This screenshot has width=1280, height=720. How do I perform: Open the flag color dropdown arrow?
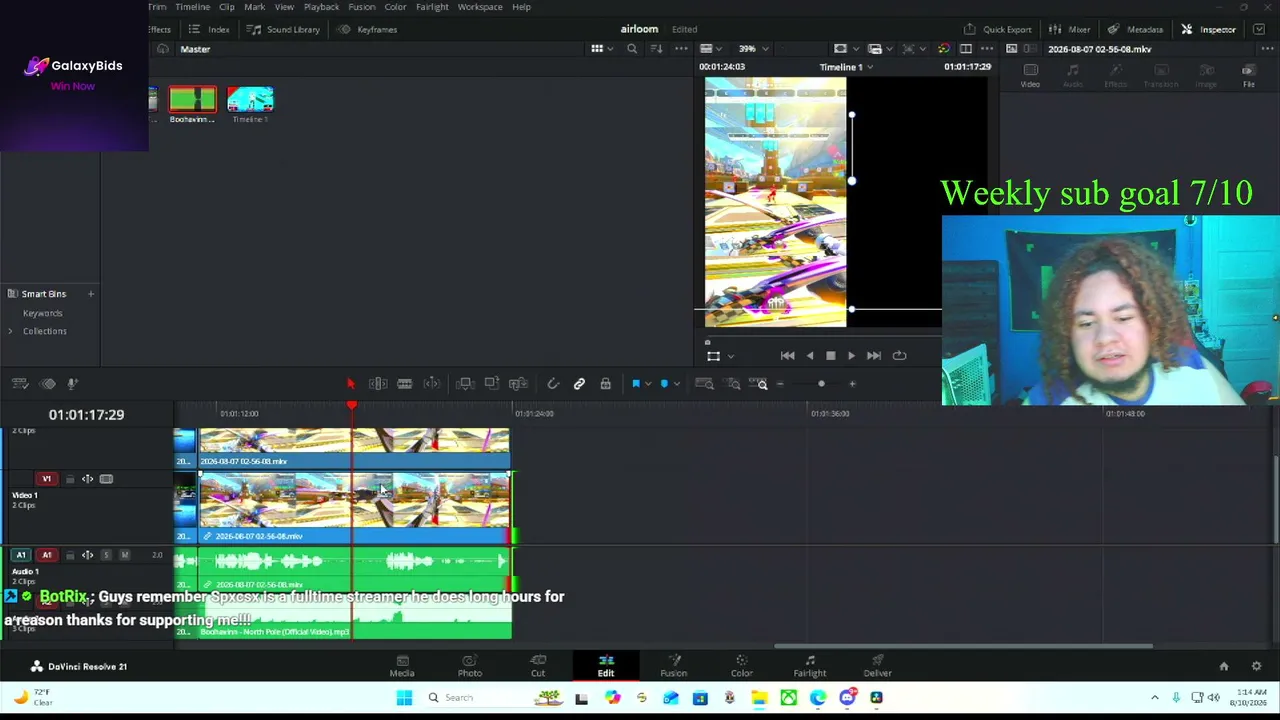click(x=648, y=384)
